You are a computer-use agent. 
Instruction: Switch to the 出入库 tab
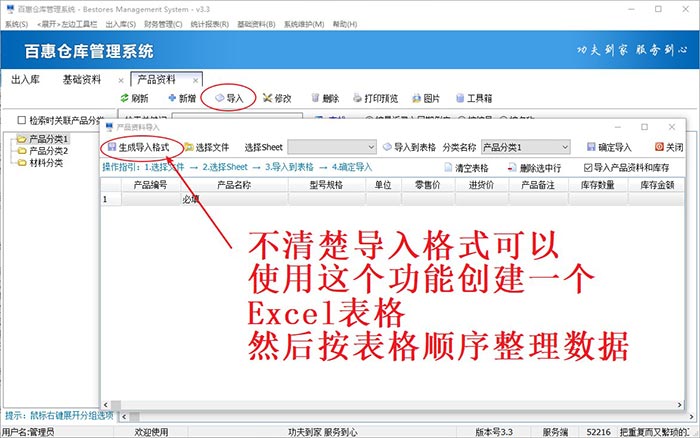click(x=25, y=80)
